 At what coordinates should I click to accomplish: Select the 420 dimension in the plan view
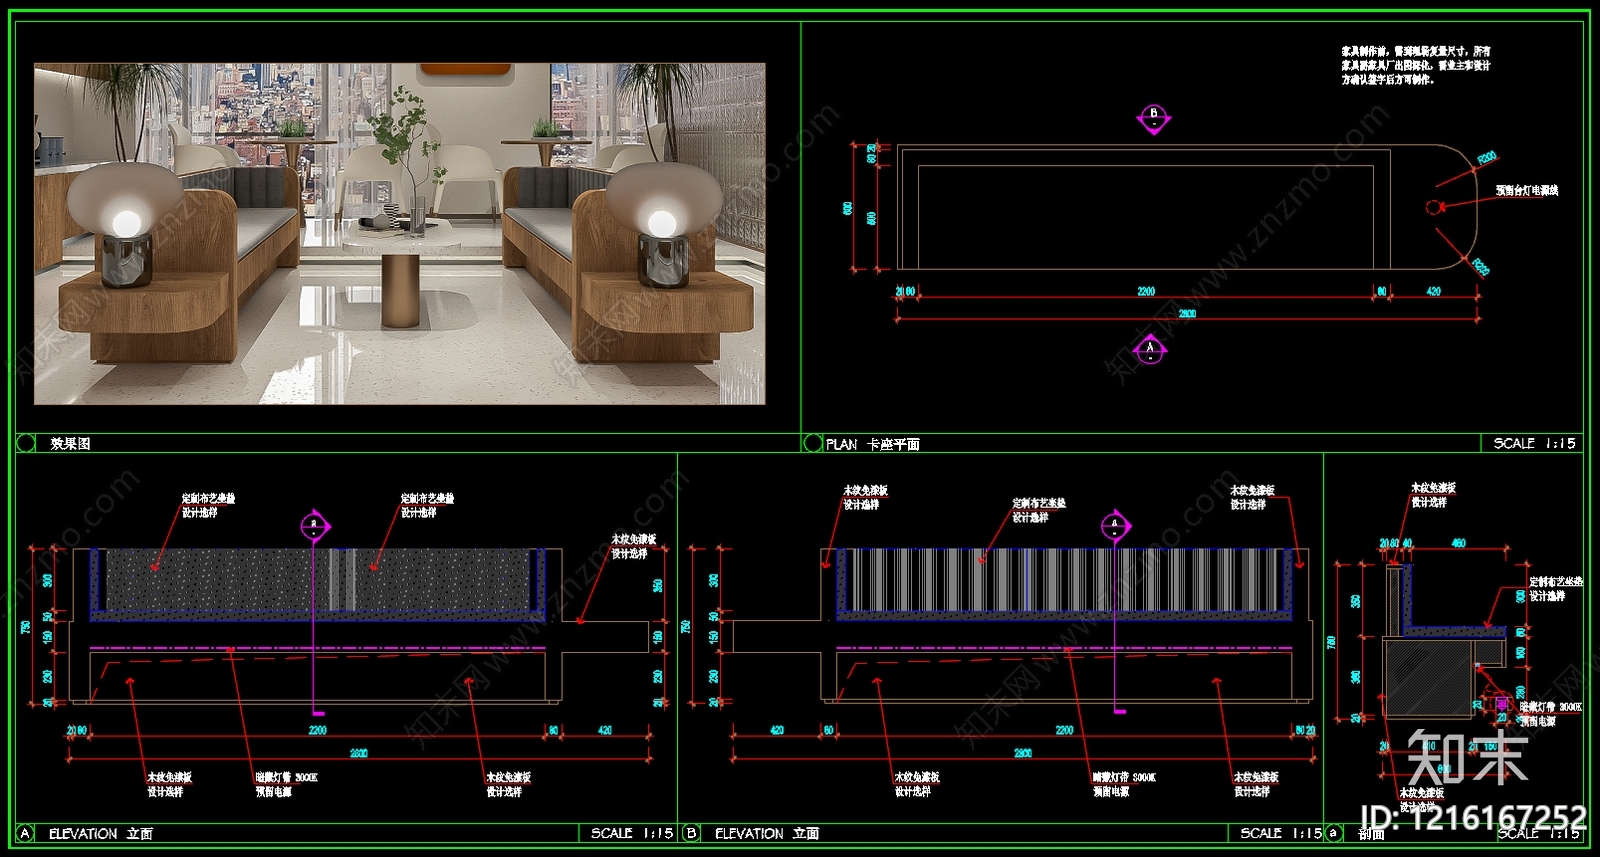point(1434,291)
